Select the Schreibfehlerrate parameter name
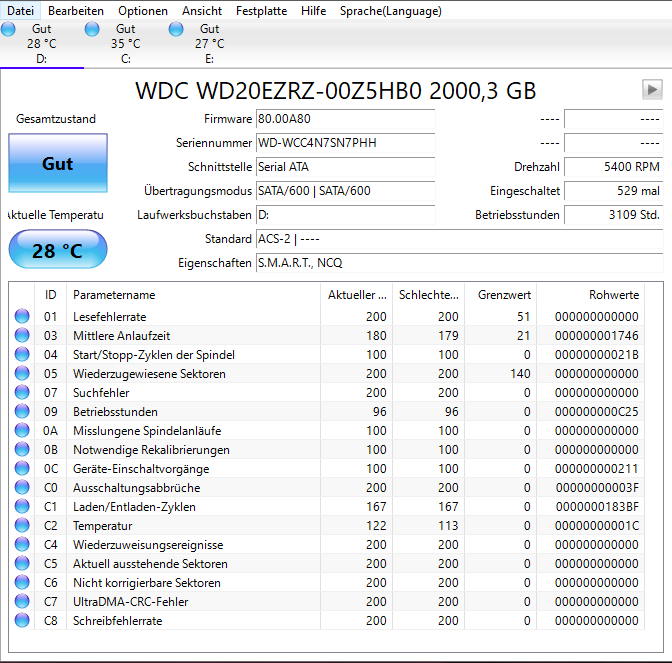This screenshot has height=663, width=672. coord(117,621)
